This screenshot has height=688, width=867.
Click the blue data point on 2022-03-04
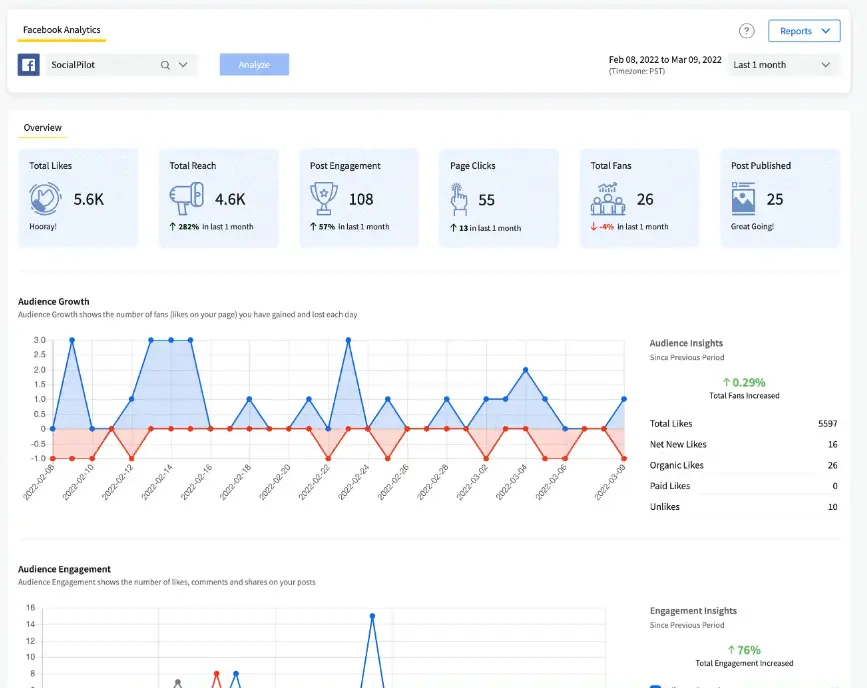(525, 369)
